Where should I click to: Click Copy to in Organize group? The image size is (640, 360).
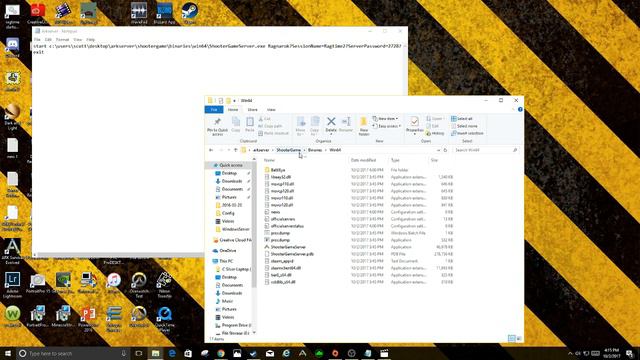(315, 126)
